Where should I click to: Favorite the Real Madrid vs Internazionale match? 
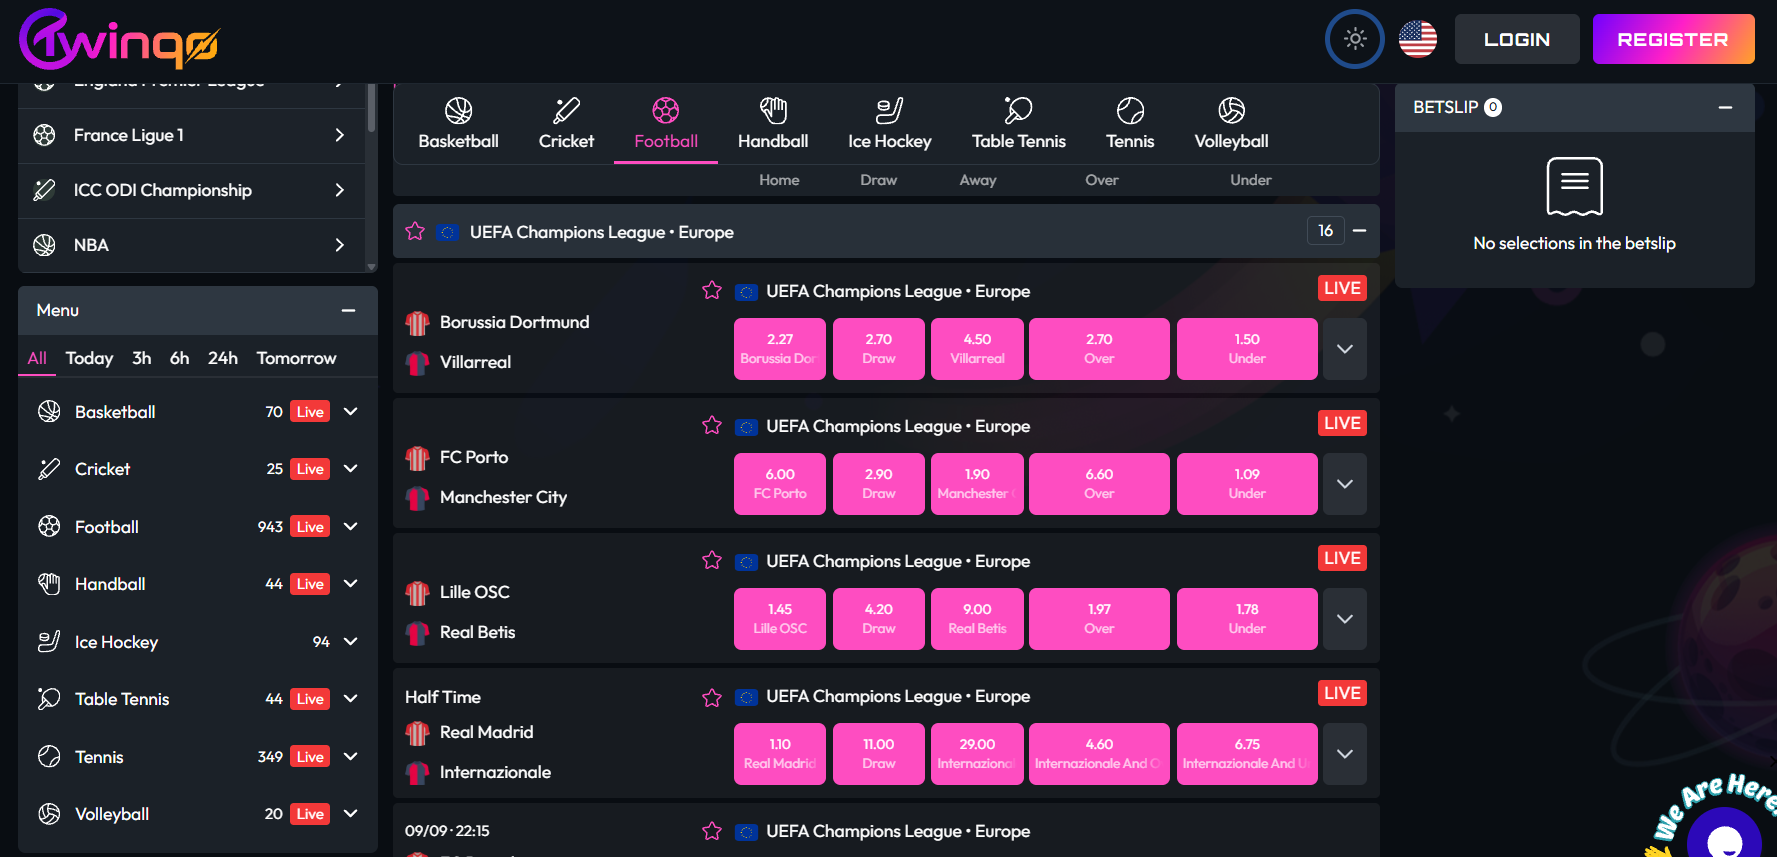712,697
